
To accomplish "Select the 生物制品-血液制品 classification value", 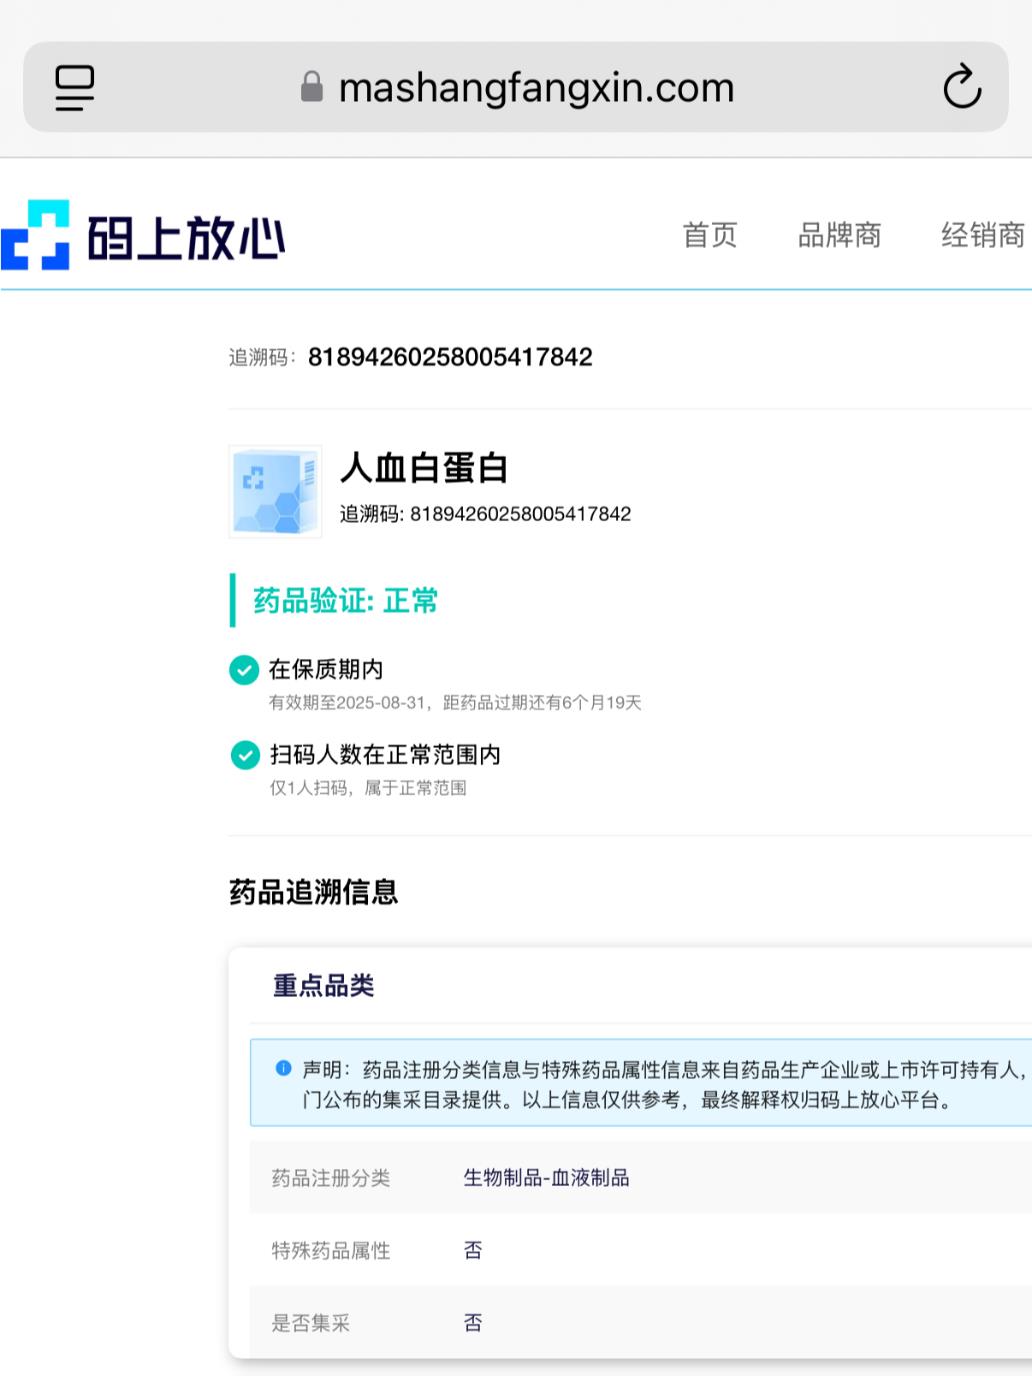I will point(546,1178).
